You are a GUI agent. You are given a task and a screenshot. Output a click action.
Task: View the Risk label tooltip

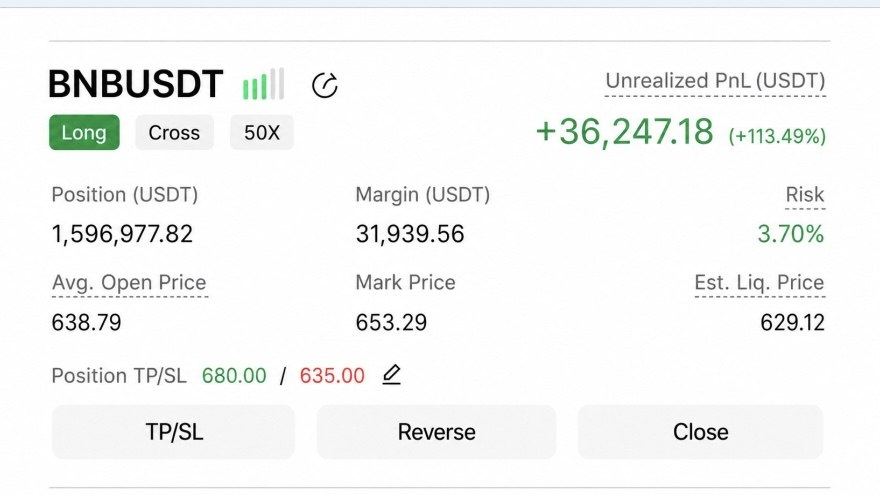click(805, 195)
